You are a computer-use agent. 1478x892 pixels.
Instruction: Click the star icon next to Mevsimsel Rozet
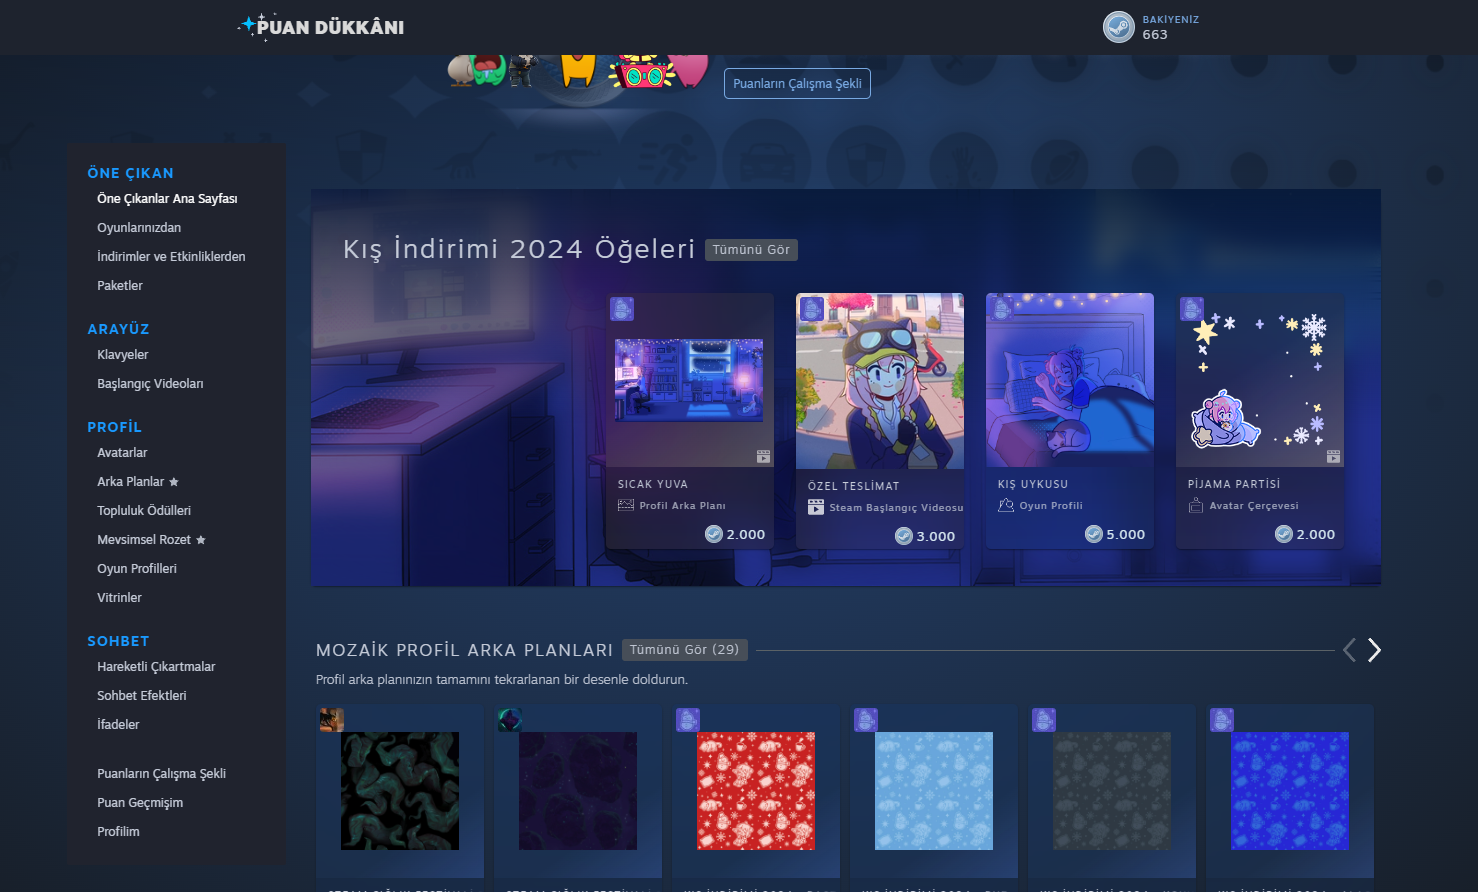pos(201,540)
